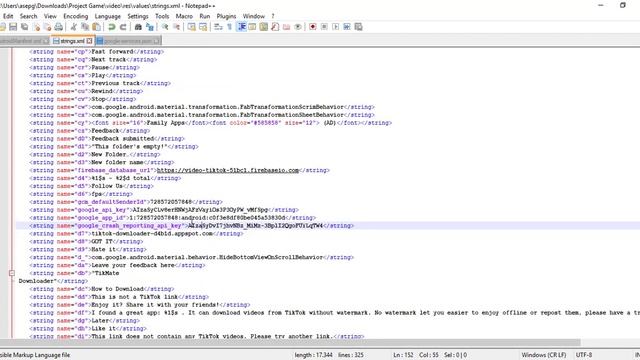Click the gcm_defaultSenderId string line
Viewport: 640px width, 360px height.
126,202
